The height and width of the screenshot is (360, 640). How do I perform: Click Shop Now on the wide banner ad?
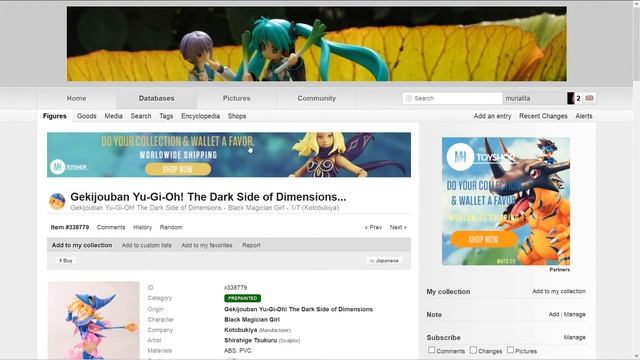[178, 169]
